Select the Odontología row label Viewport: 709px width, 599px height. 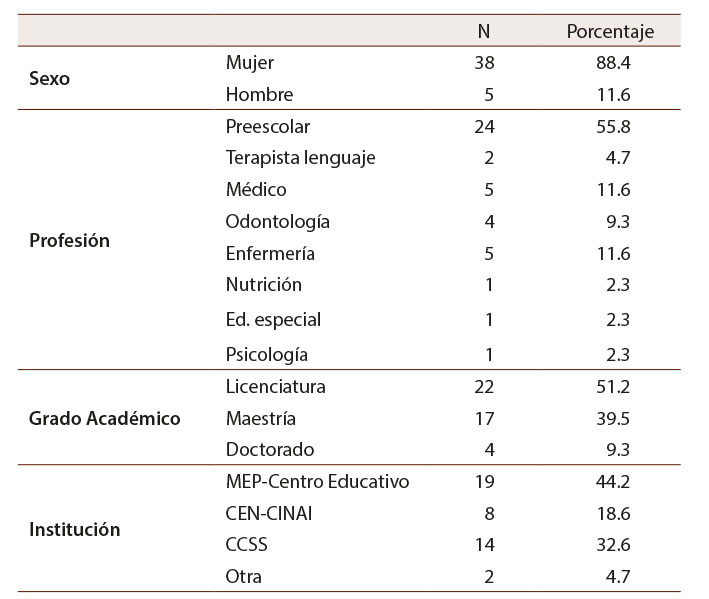click(278, 221)
